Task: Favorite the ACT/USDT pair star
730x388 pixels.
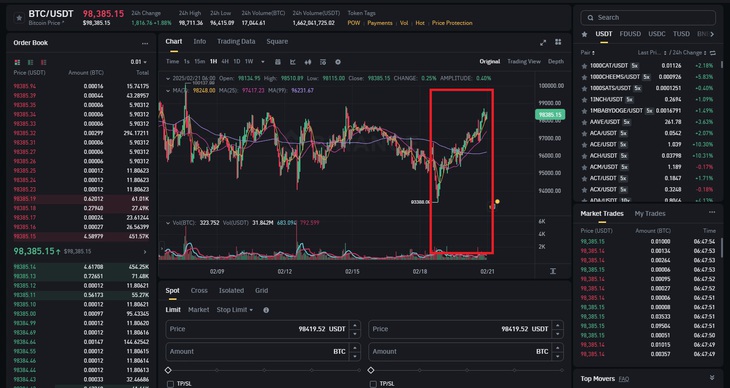Action: pyautogui.click(x=584, y=178)
